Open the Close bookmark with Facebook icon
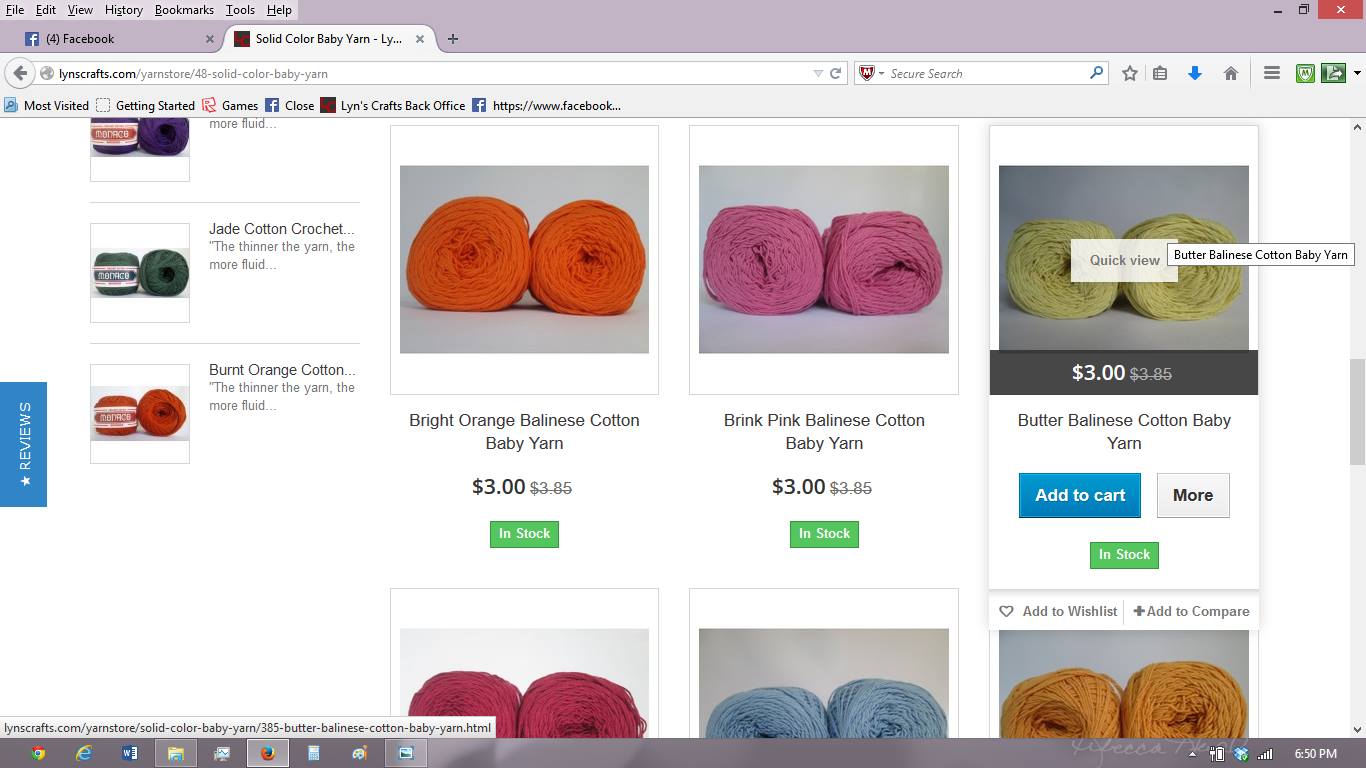 [290, 105]
